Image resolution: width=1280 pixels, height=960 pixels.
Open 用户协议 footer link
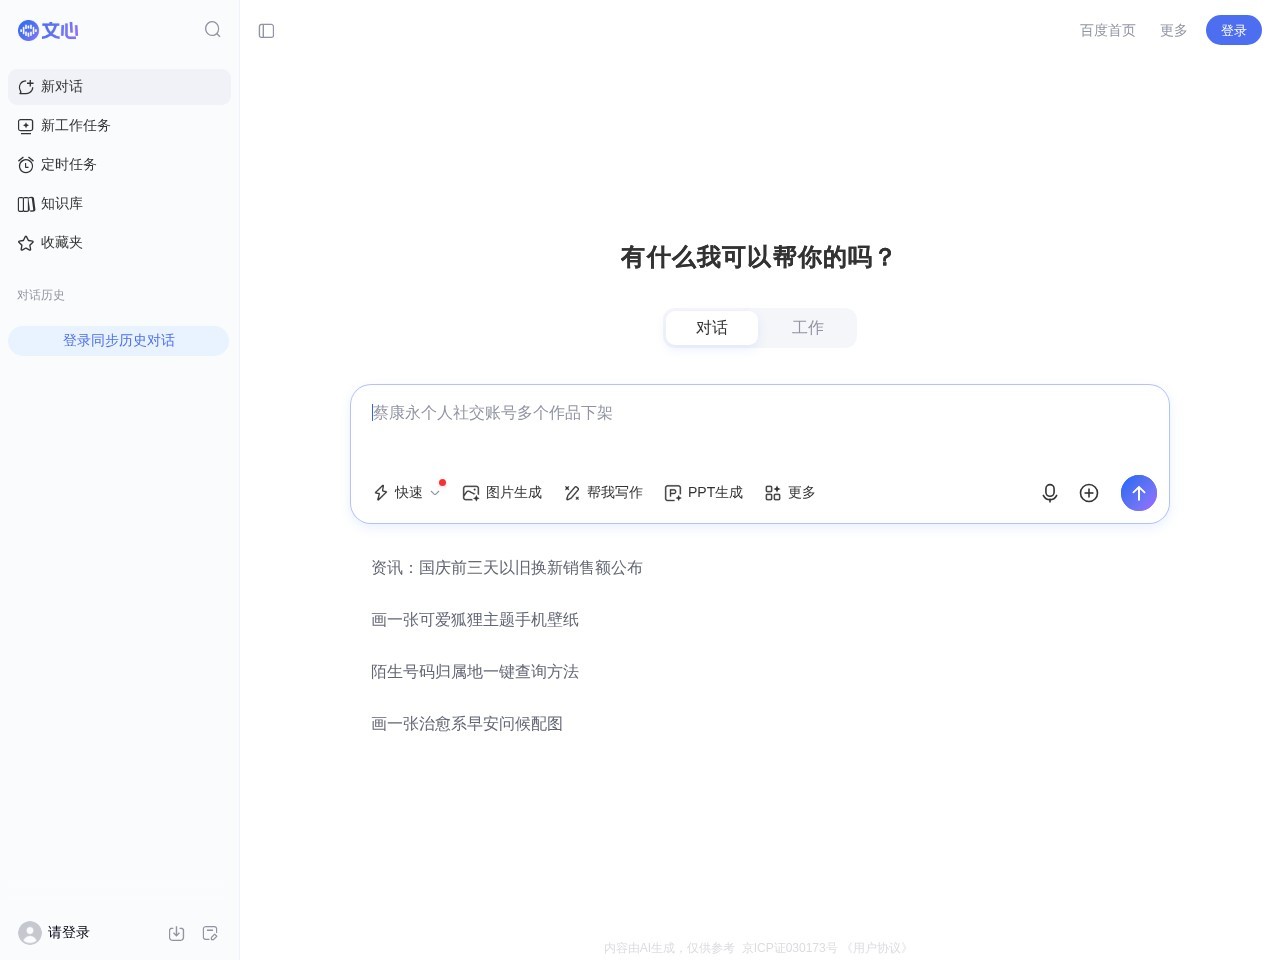(878, 948)
